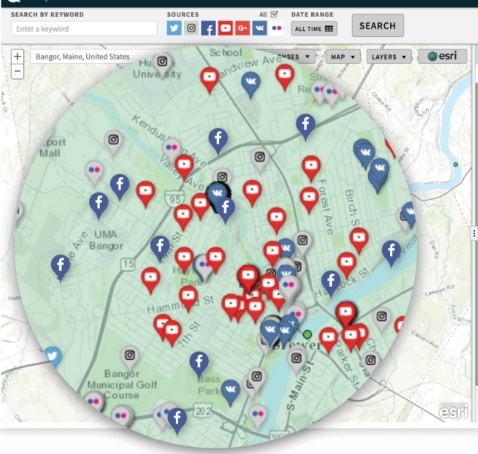Zoom out with the minus button
The height and width of the screenshot is (454, 478).
pos(18,71)
